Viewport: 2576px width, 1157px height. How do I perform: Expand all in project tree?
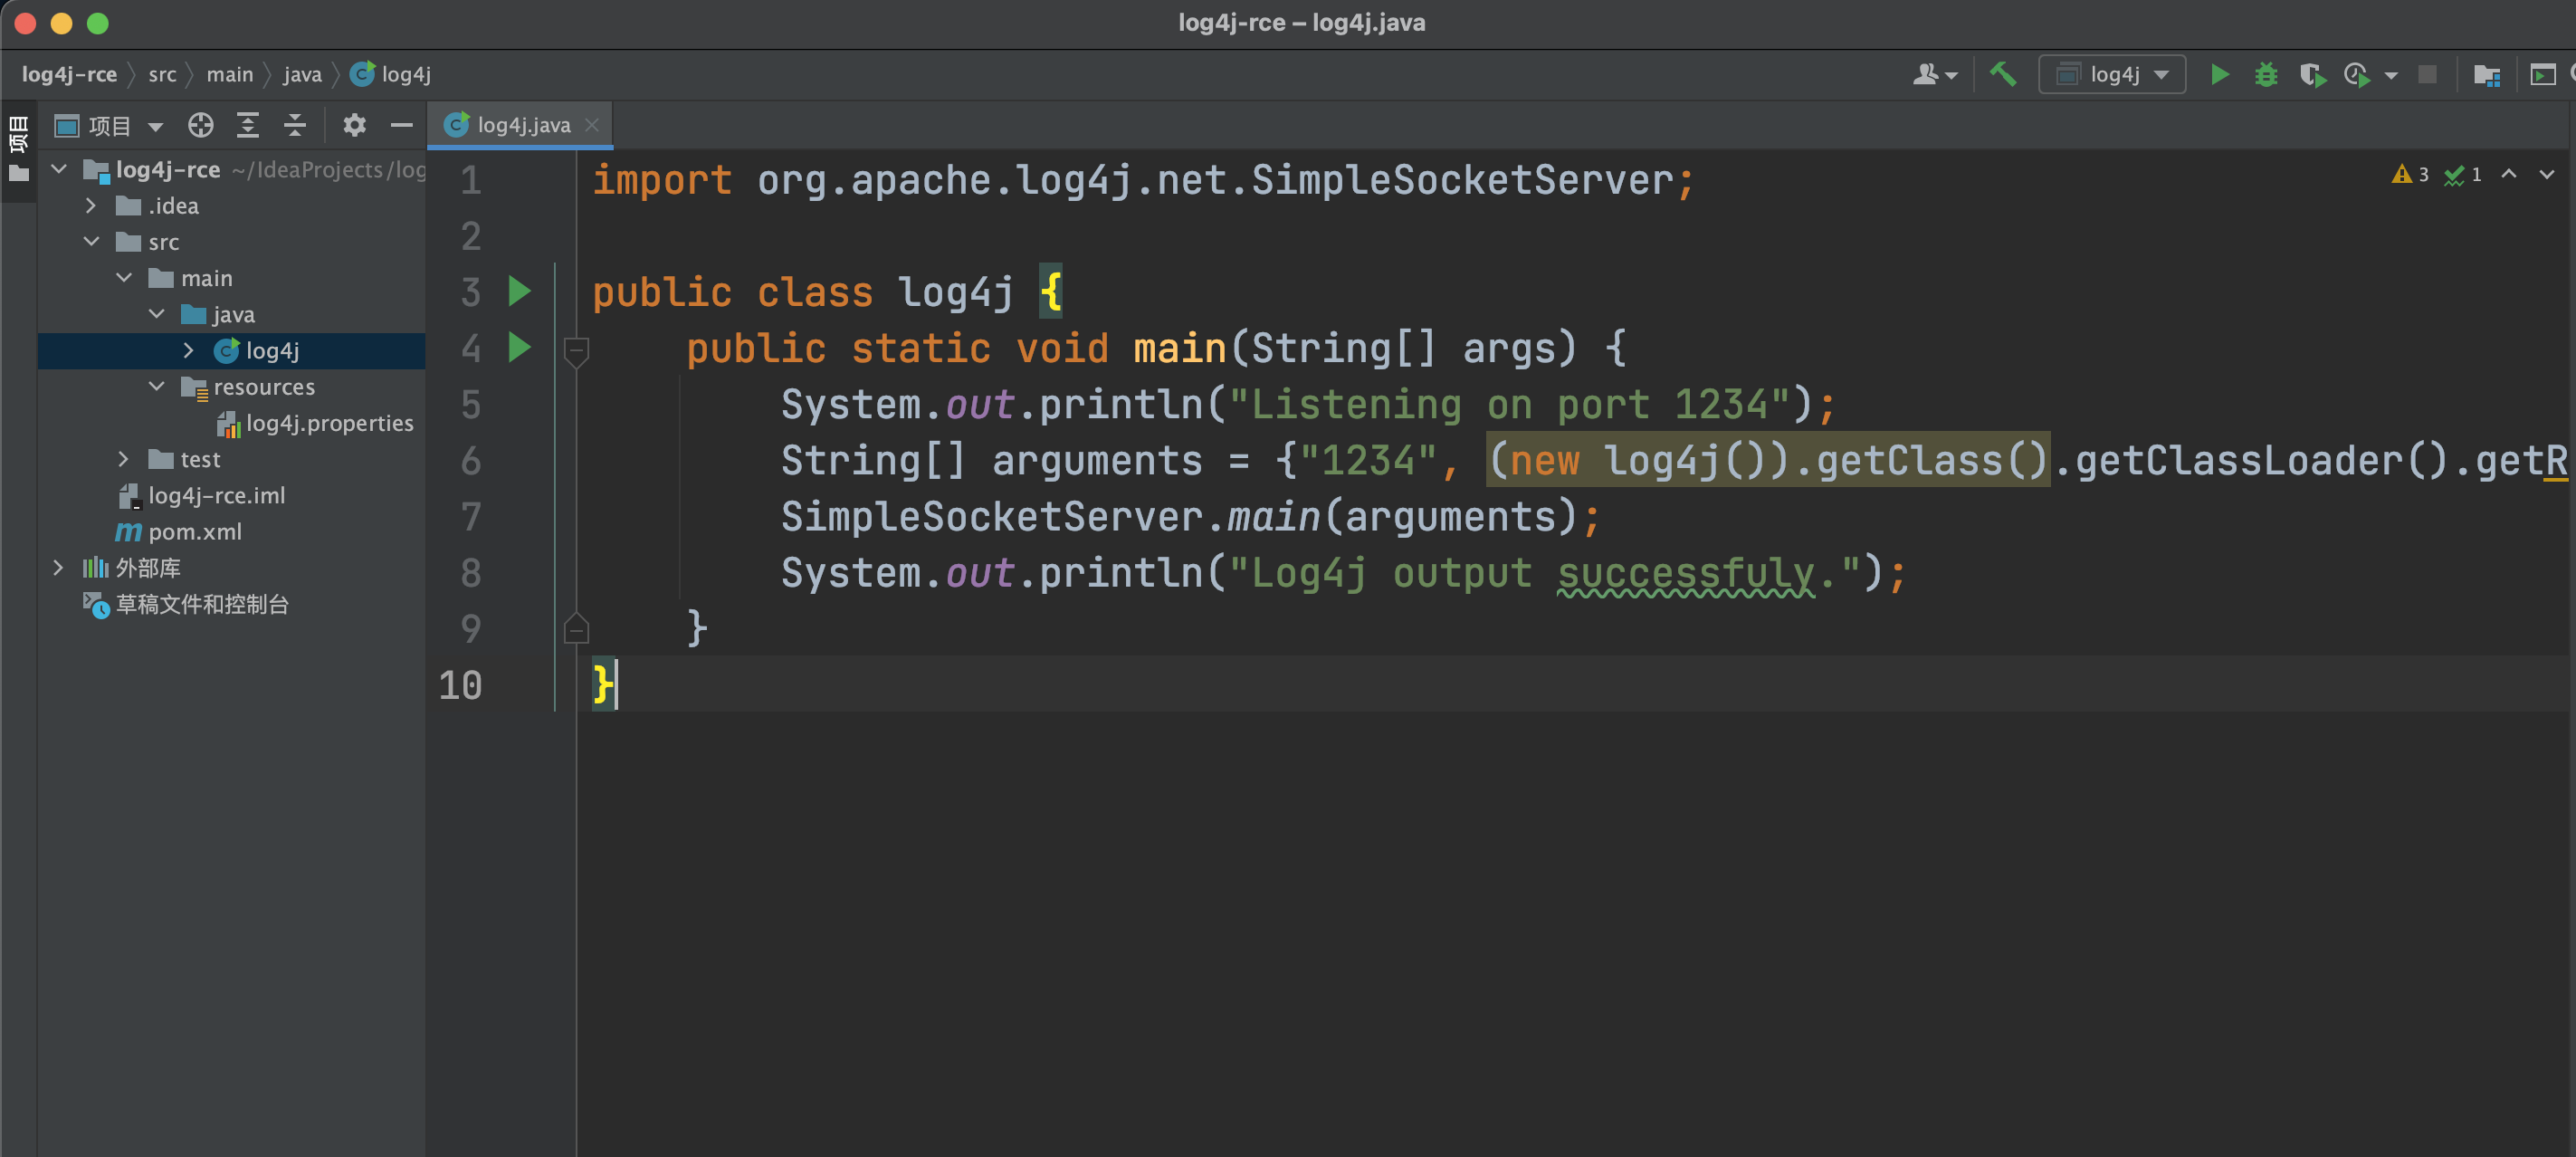point(247,125)
